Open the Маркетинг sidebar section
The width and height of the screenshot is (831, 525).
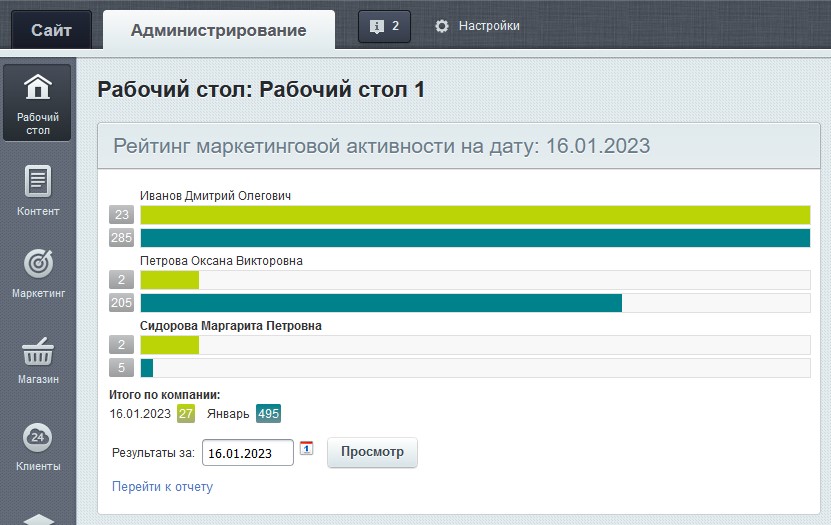point(38,273)
